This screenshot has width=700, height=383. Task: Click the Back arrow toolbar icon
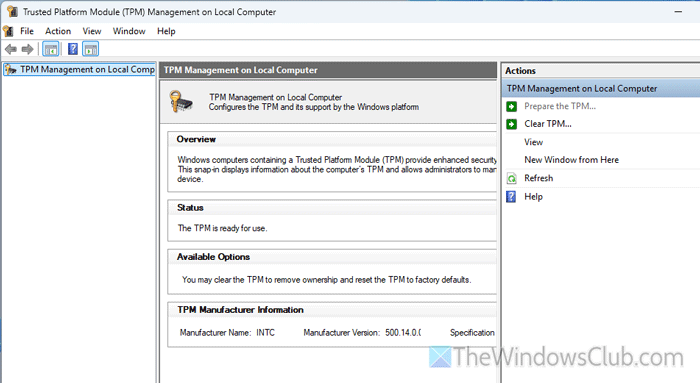[x=11, y=49]
